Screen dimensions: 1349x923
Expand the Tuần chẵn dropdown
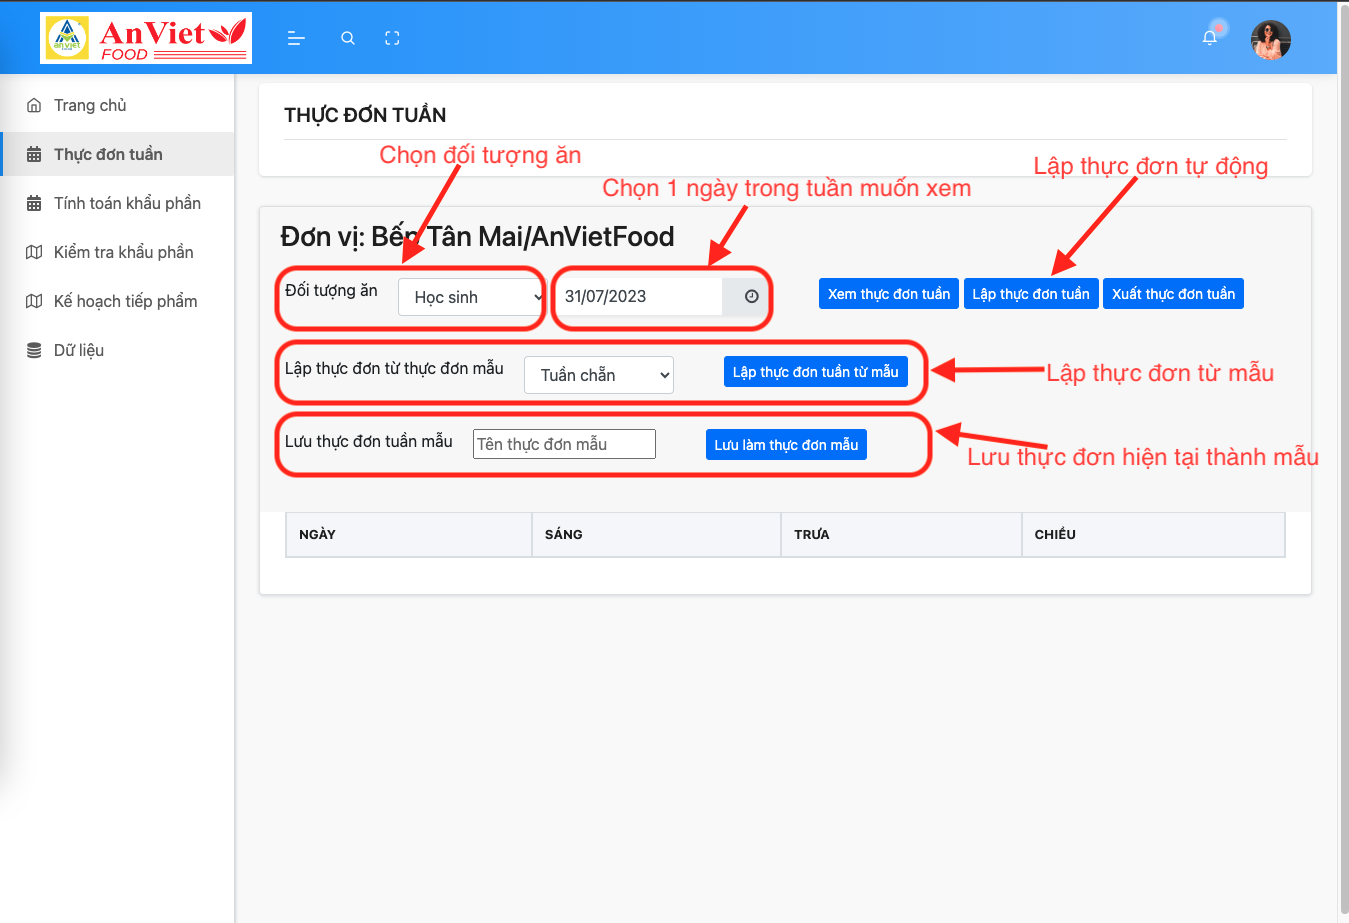pos(598,374)
